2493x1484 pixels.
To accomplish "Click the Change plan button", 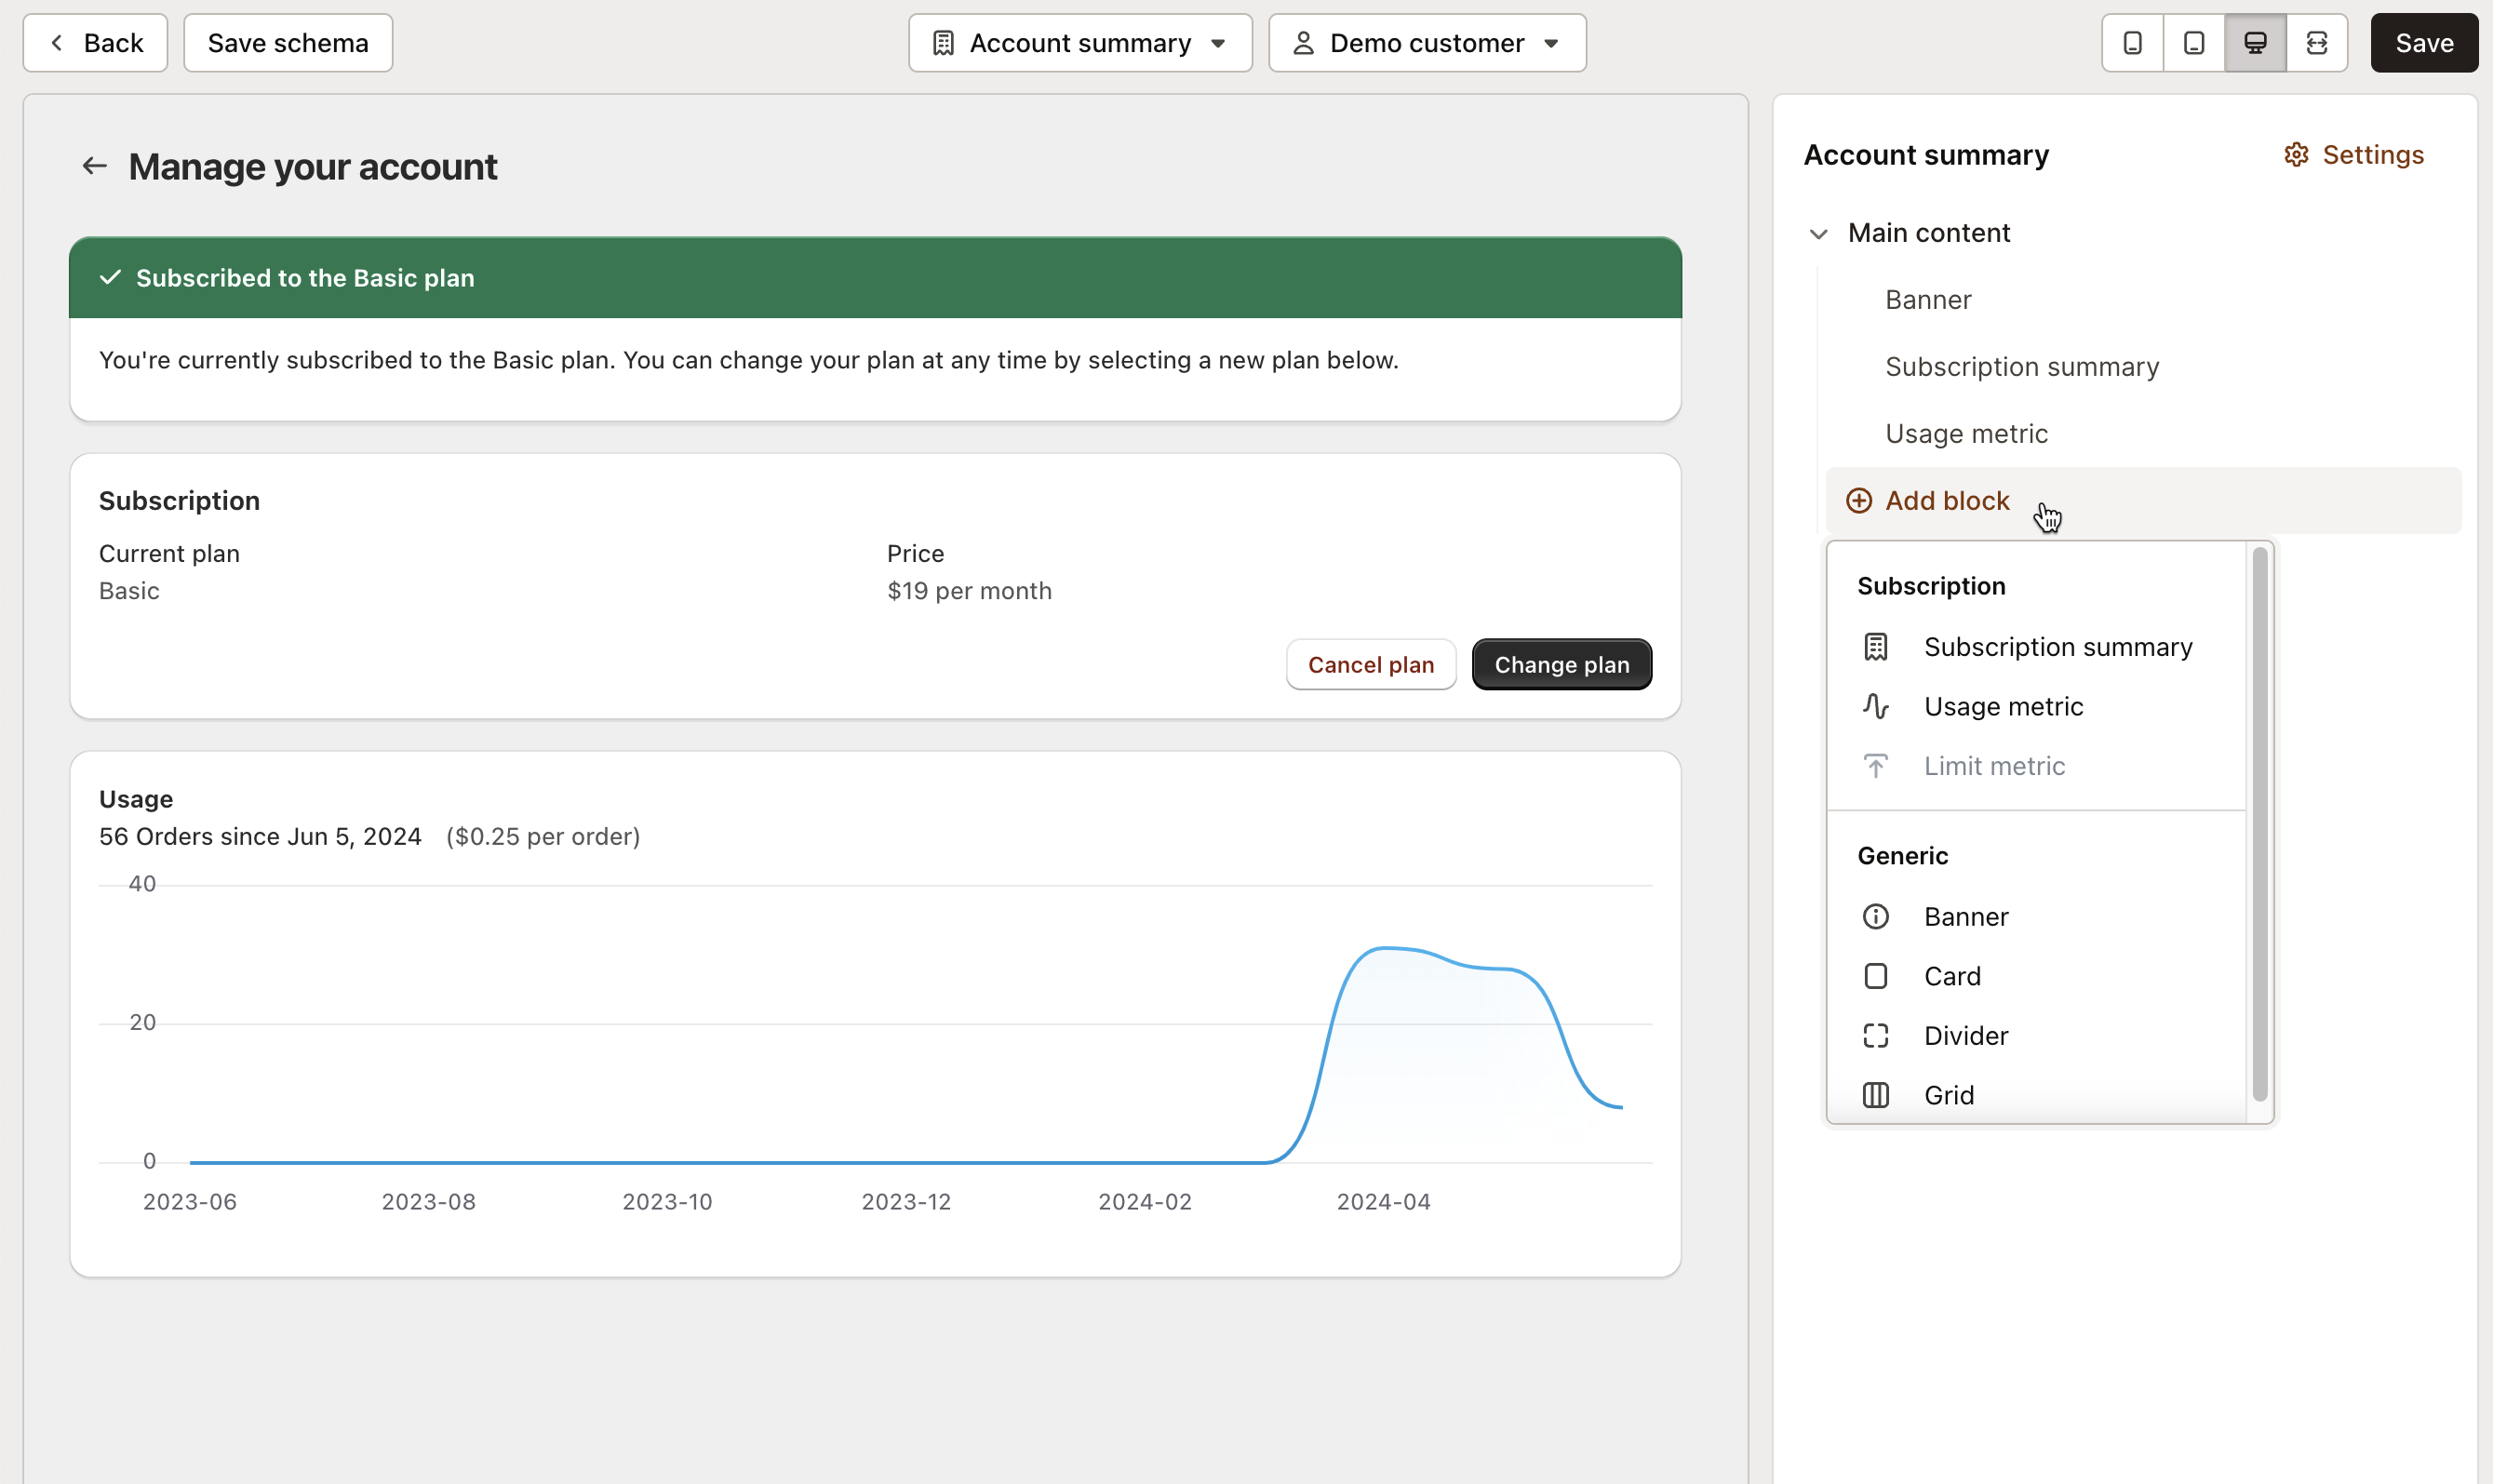I will click(1561, 663).
